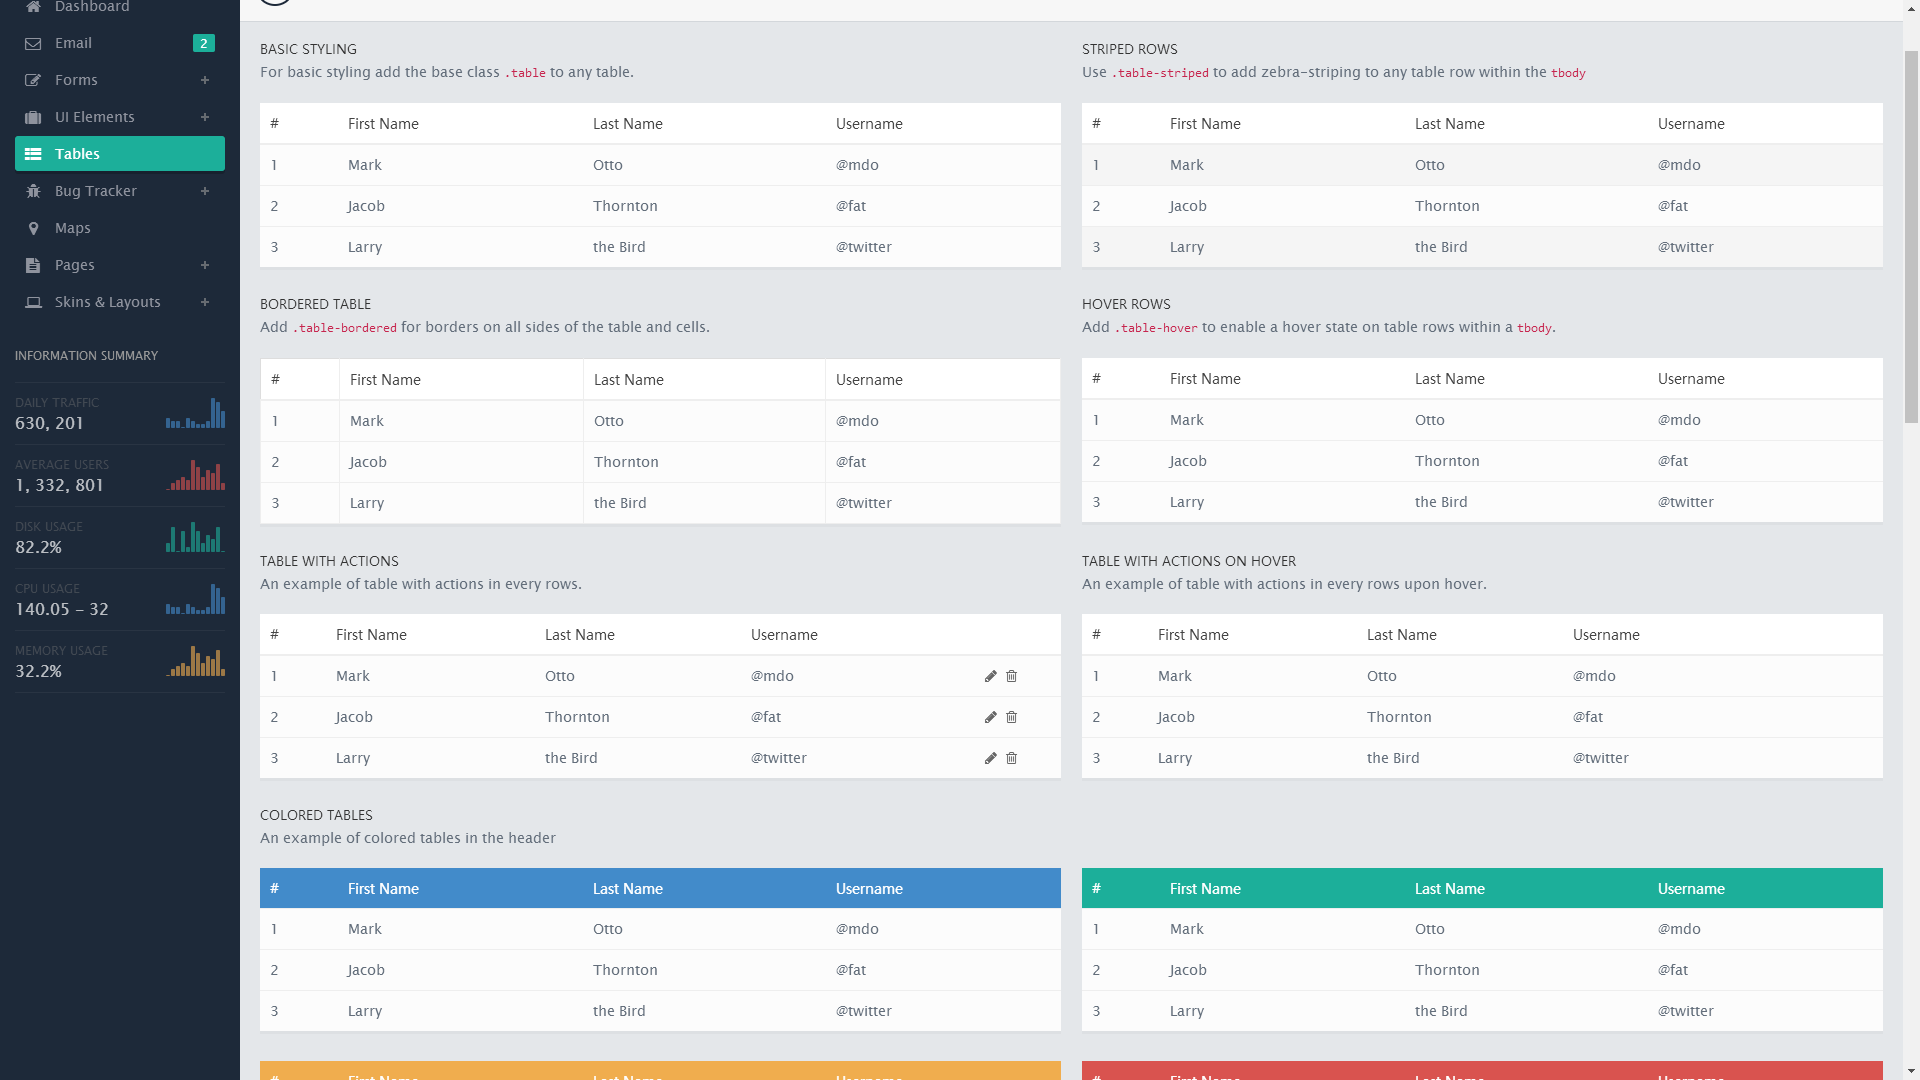Edit Jacob's row using the pencil icon
Image resolution: width=1920 pixels, height=1080 pixels.
click(x=990, y=718)
